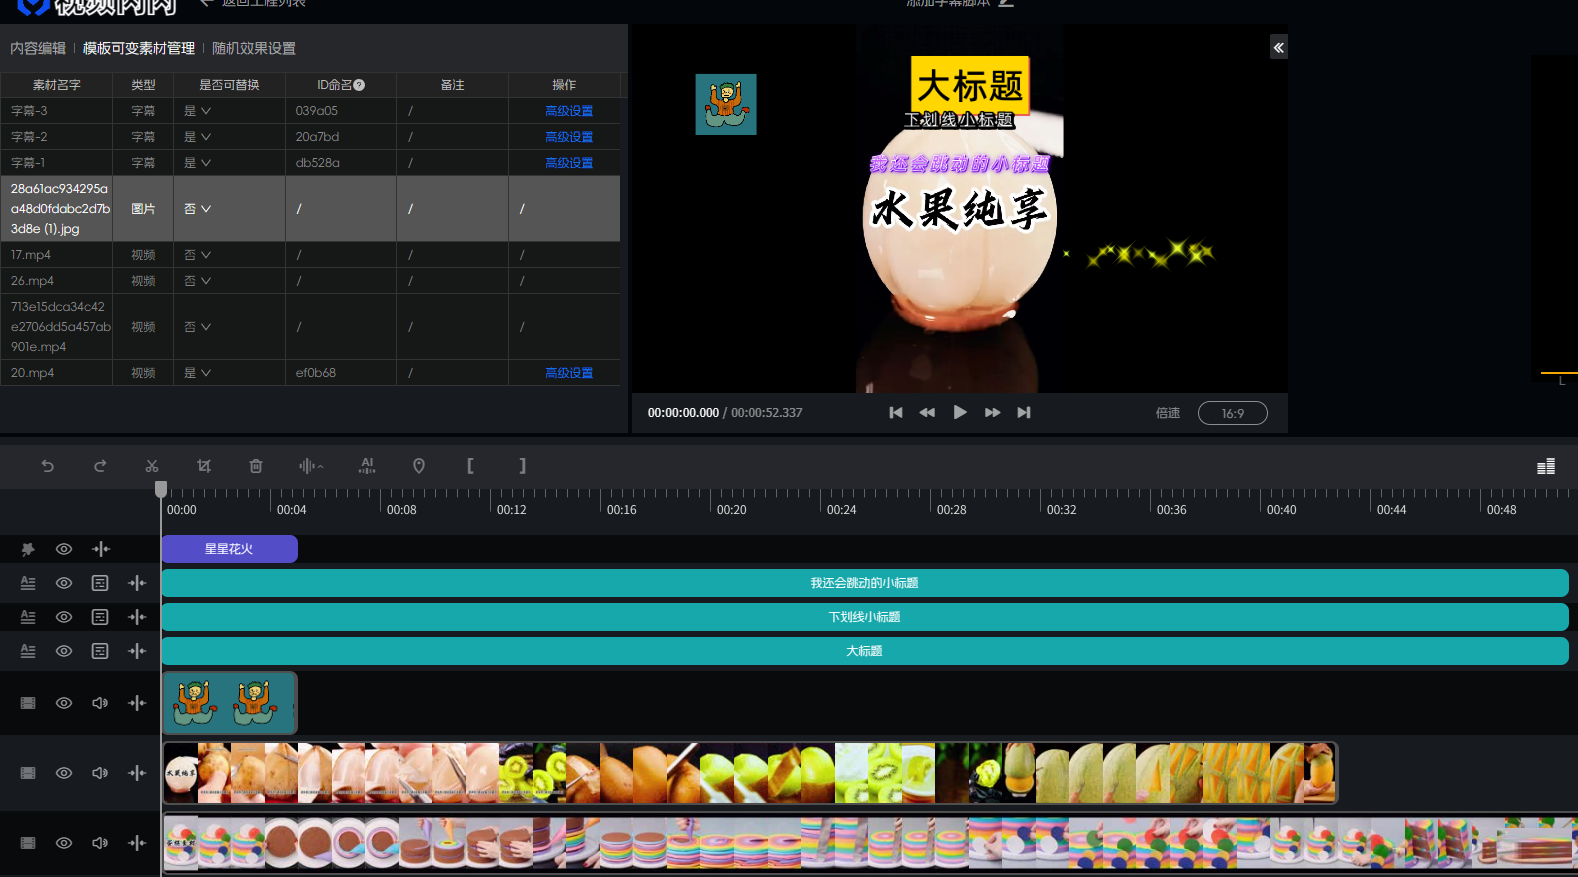This screenshot has height=877, width=1578.
Task: Open text editor for 大标题 track
Action: [100, 651]
